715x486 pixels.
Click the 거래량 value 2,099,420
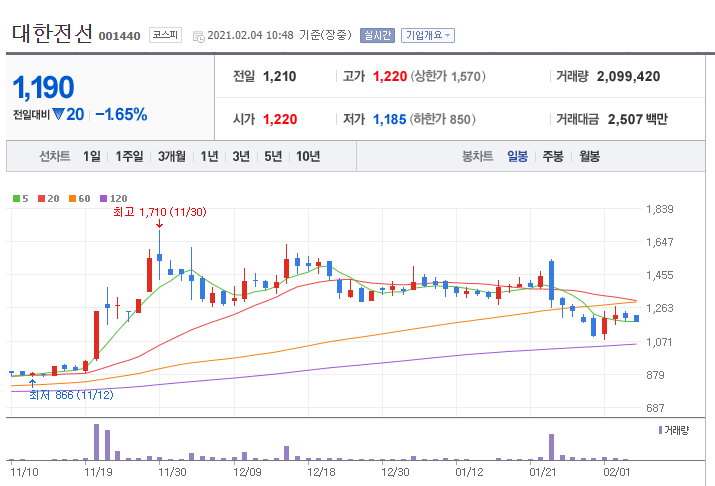(628, 76)
